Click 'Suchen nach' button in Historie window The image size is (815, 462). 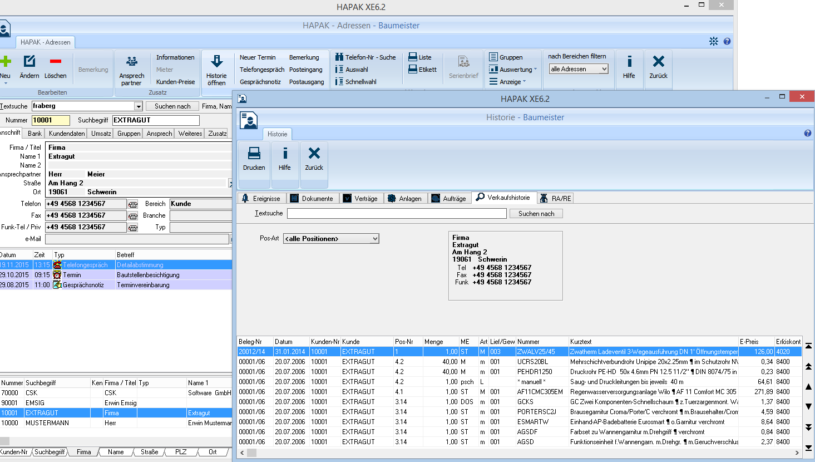click(x=536, y=214)
